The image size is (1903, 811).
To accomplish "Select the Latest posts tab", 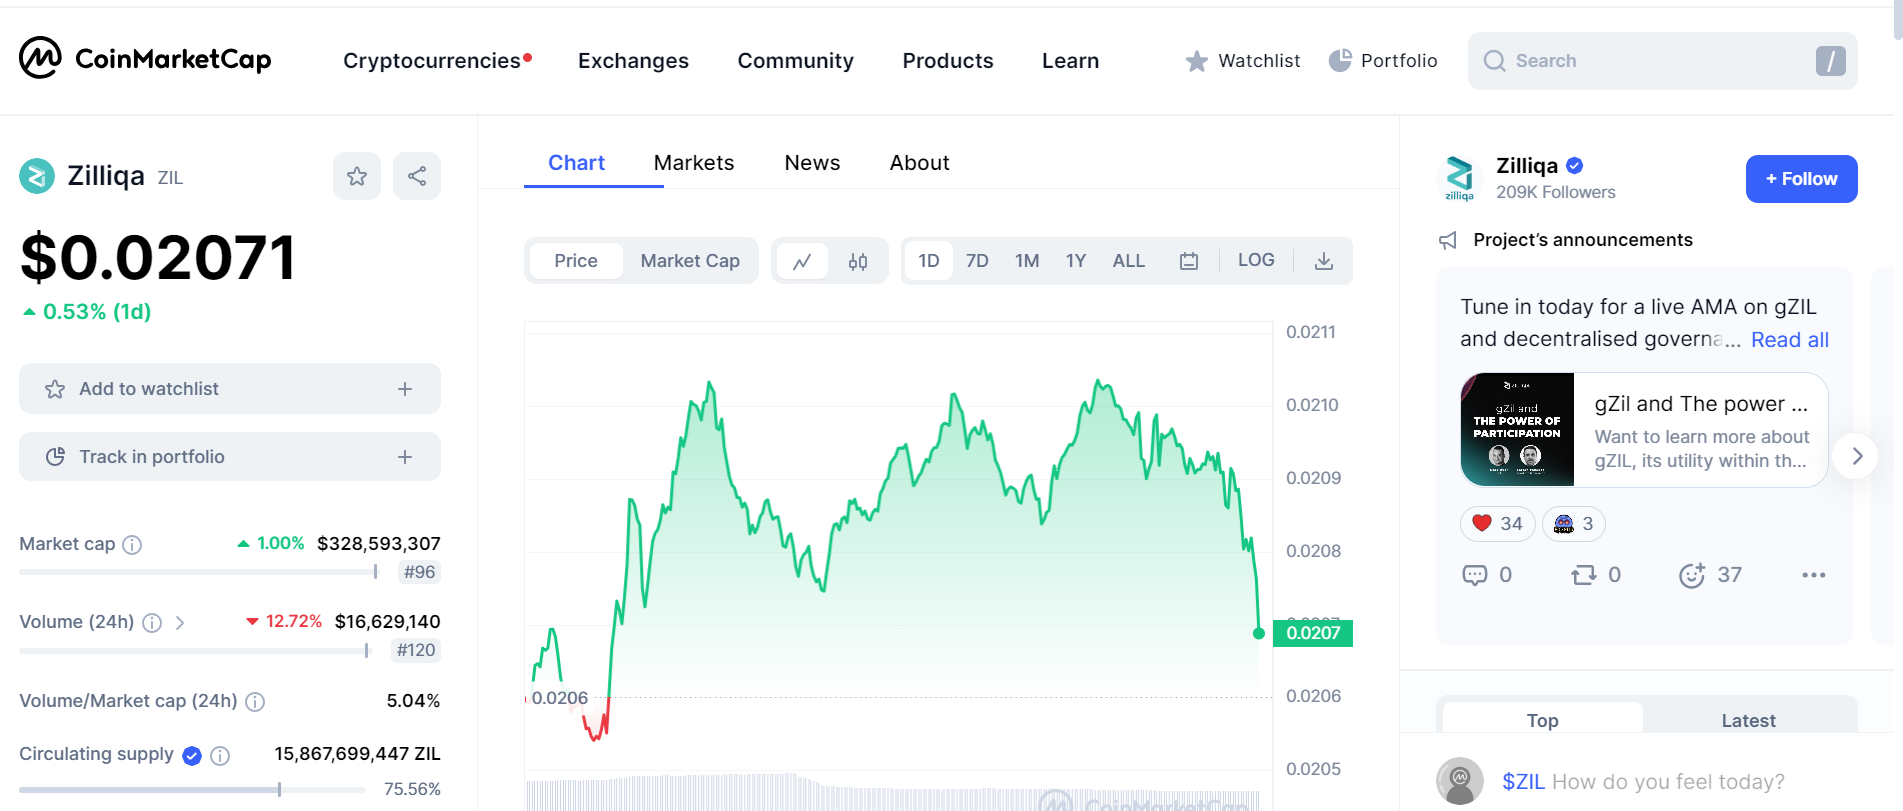I will pyautogui.click(x=1748, y=720).
